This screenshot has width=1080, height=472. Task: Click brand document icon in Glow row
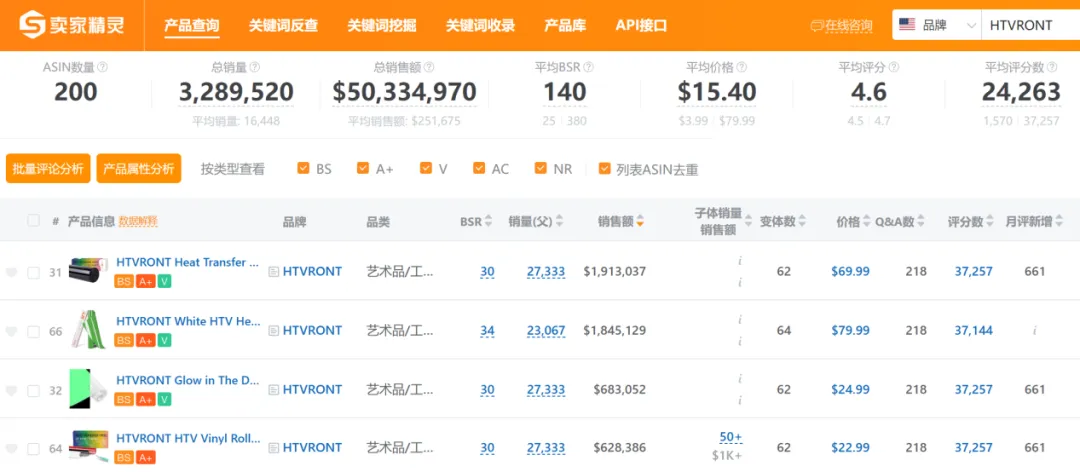click(x=273, y=390)
